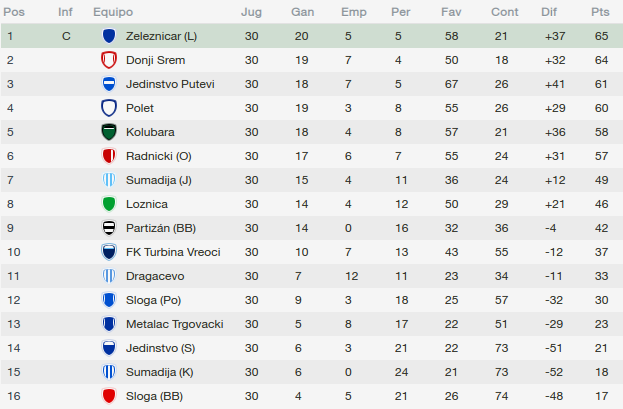Image resolution: width=623 pixels, height=409 pixels.
Task: Select the Radnicki (O) red badge
Action: coord(109,156)
